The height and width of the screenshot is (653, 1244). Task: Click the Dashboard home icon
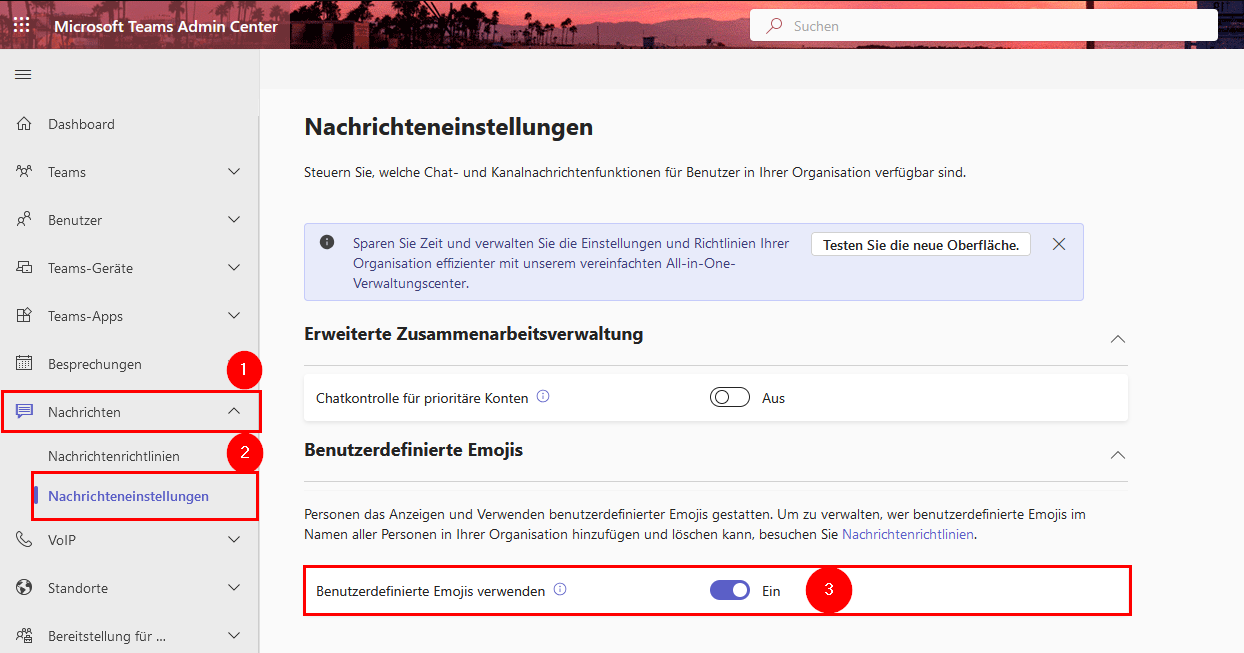[25, 124]
